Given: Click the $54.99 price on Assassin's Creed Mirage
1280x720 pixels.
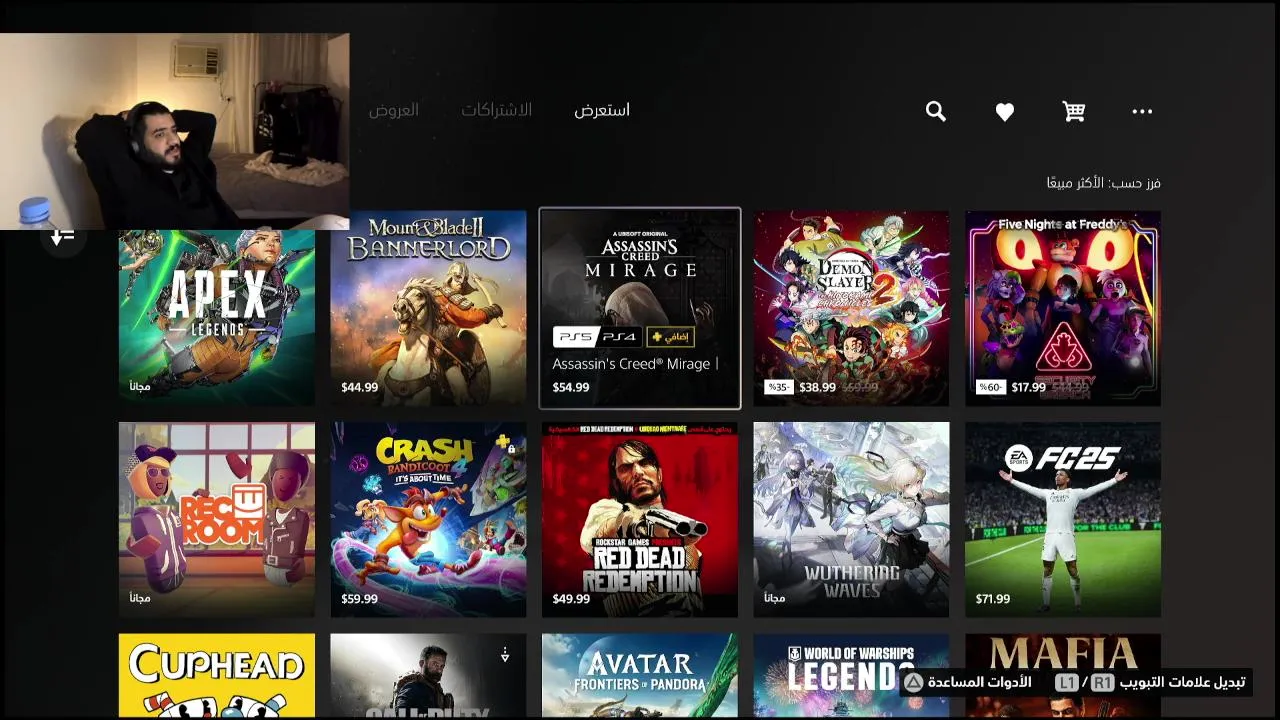Looking at the screenshot, I should click(x=571, y=388).
